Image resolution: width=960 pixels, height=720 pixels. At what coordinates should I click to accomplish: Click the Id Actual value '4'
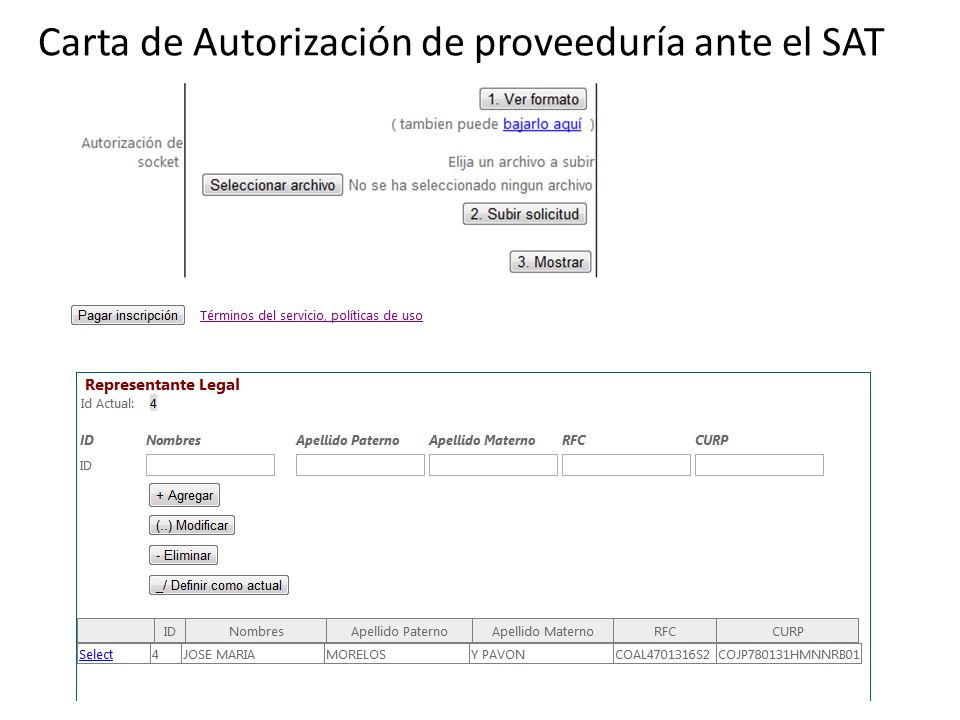(x=153, y=403)
